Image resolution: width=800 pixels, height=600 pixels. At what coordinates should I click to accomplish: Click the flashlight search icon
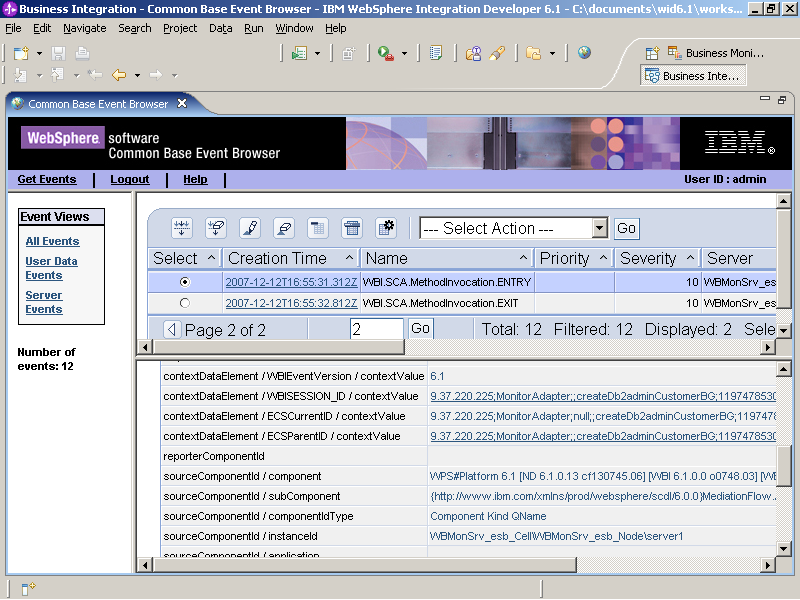[497, 53]
